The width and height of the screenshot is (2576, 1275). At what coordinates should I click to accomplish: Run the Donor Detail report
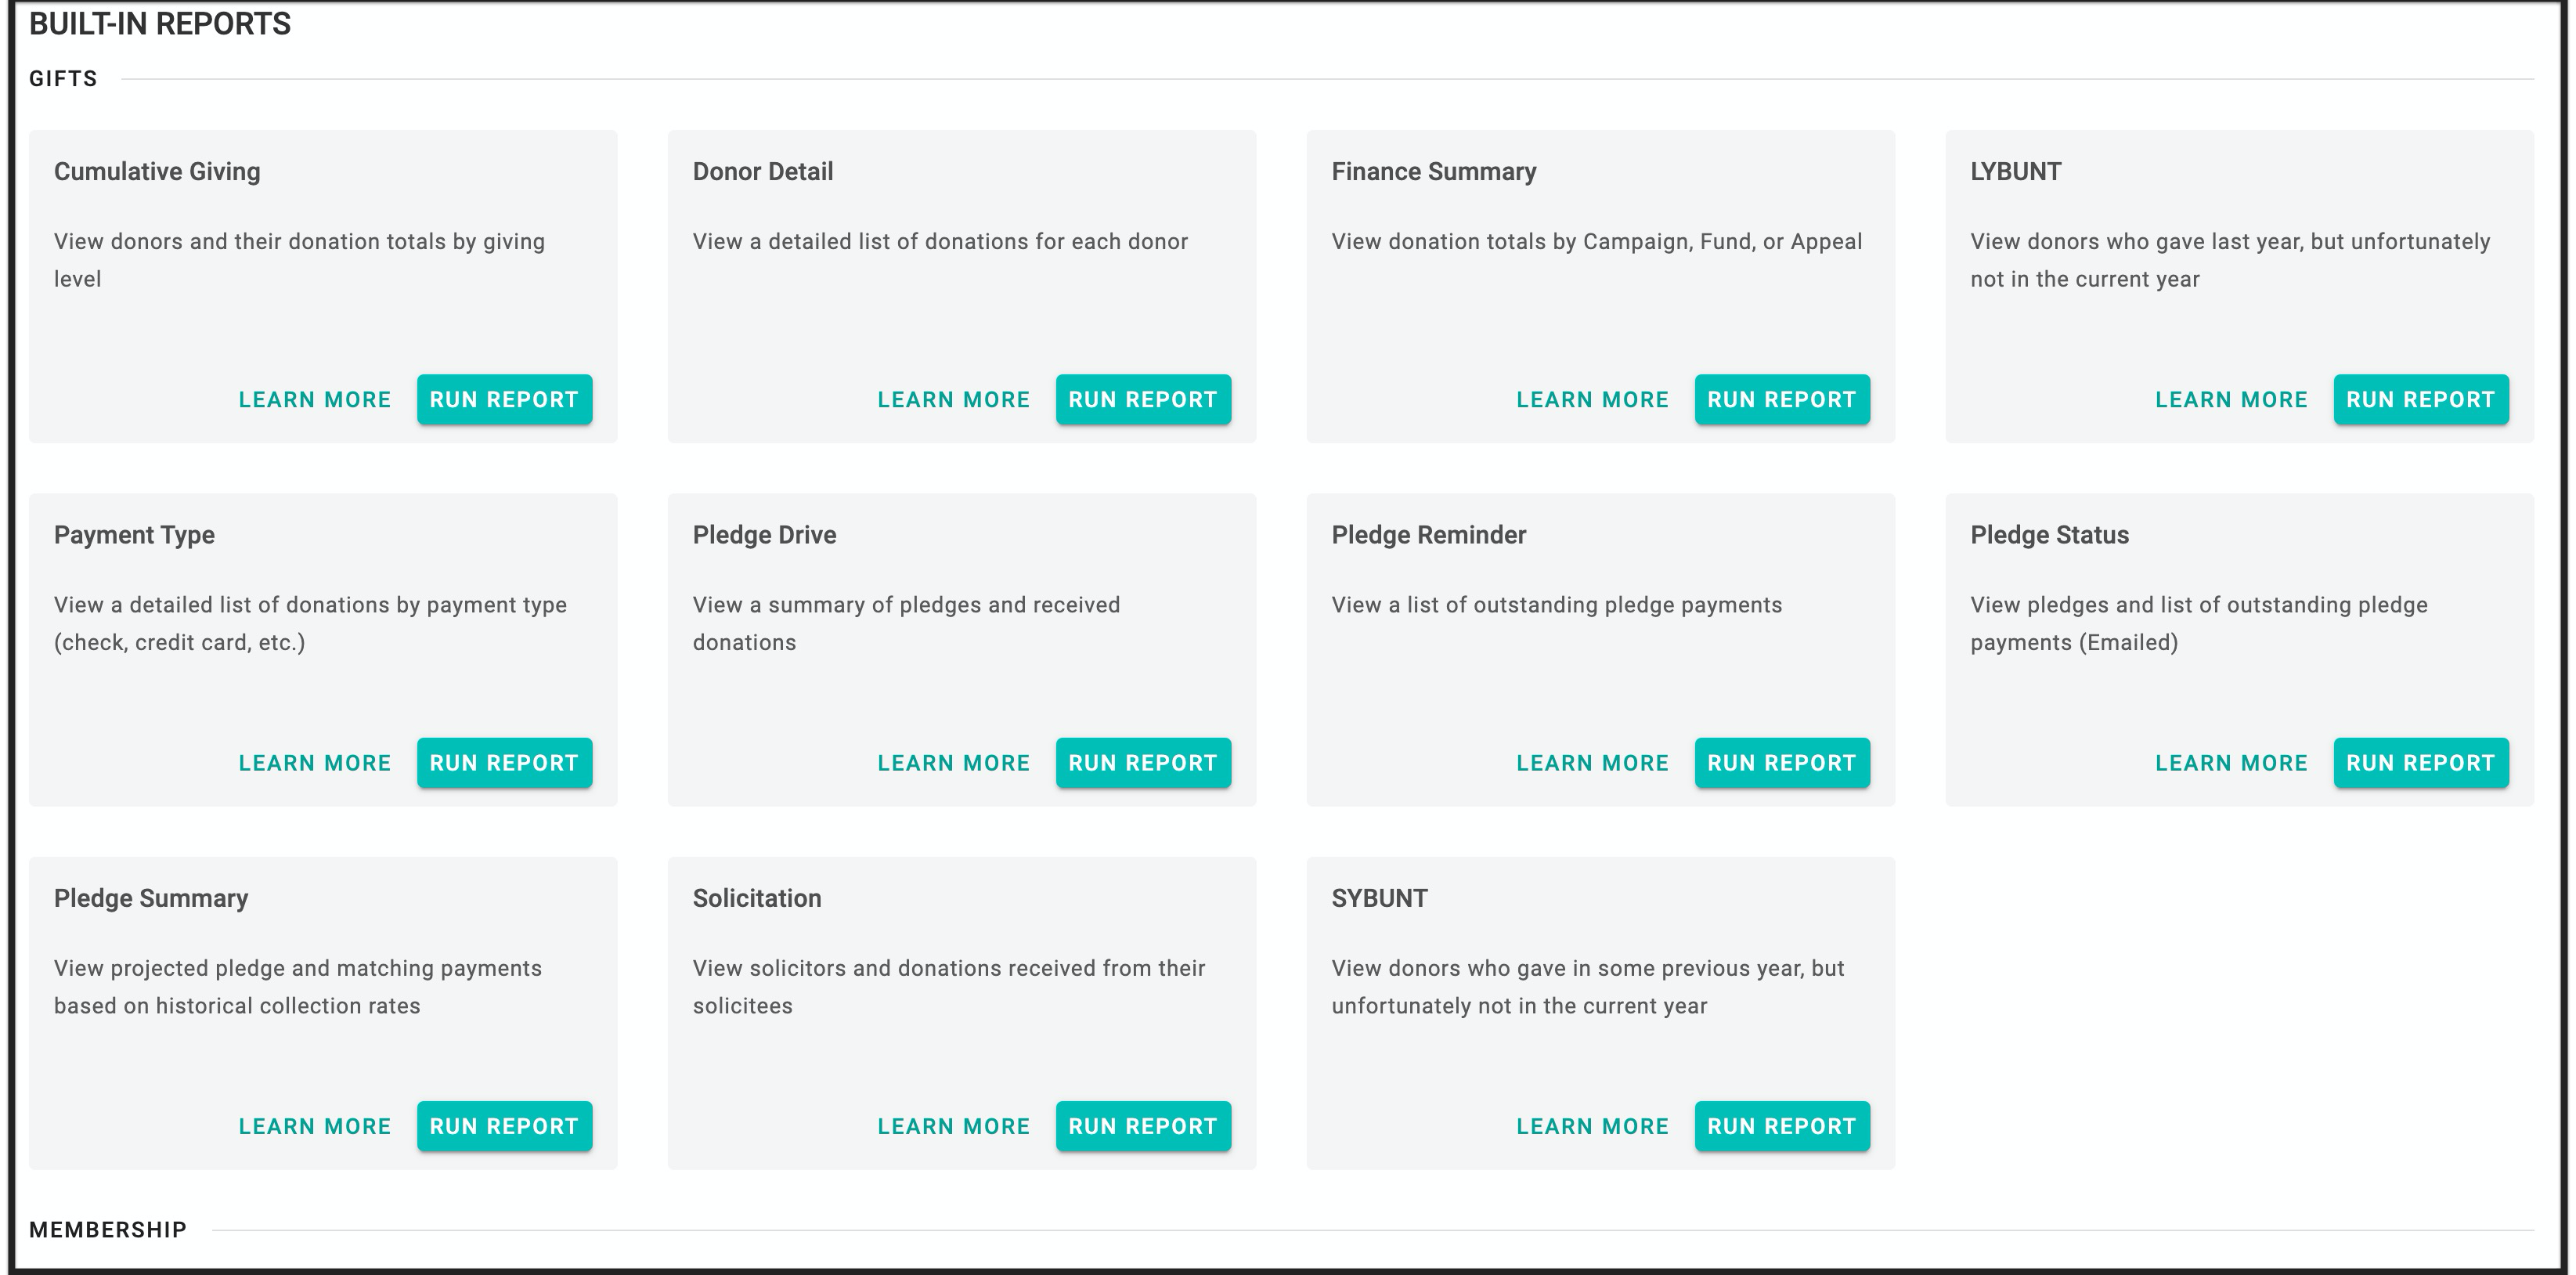pos(1143,399)
